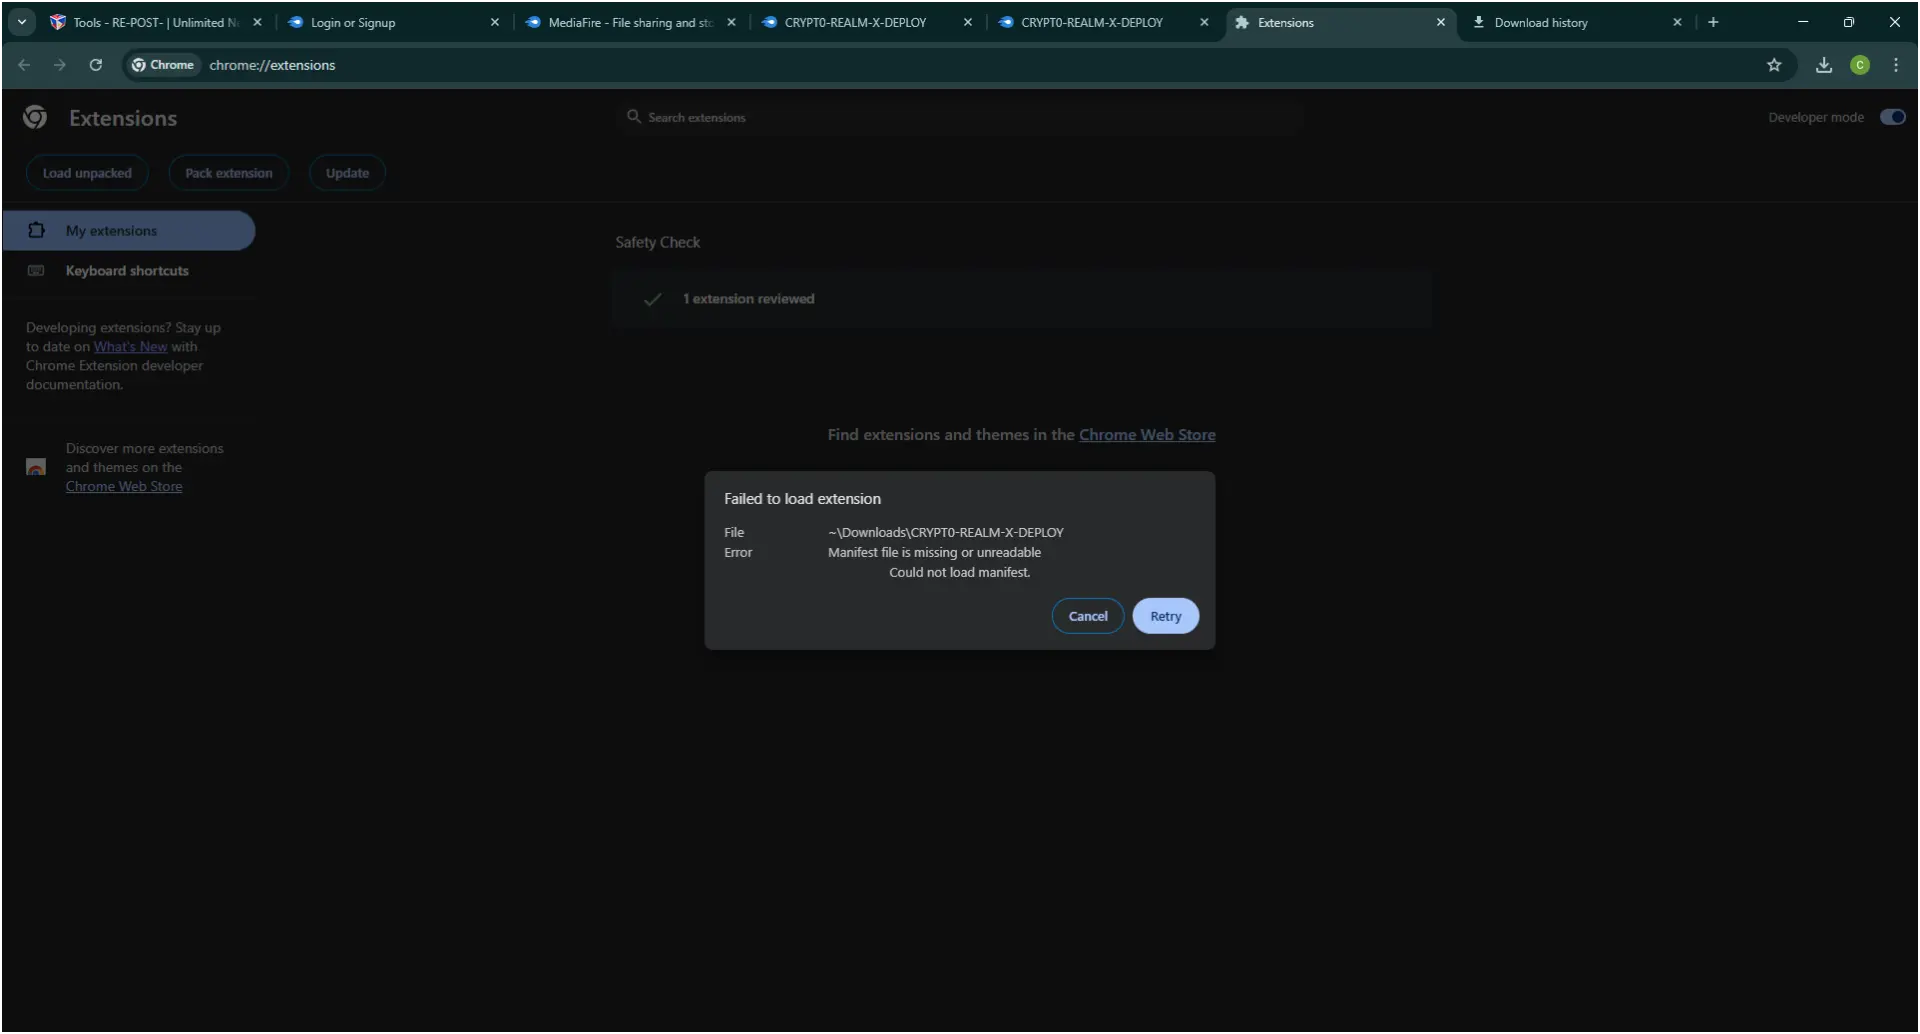1920x1034 pixels.
Task: Close the Download history tab
Action: pos(1677,22)
